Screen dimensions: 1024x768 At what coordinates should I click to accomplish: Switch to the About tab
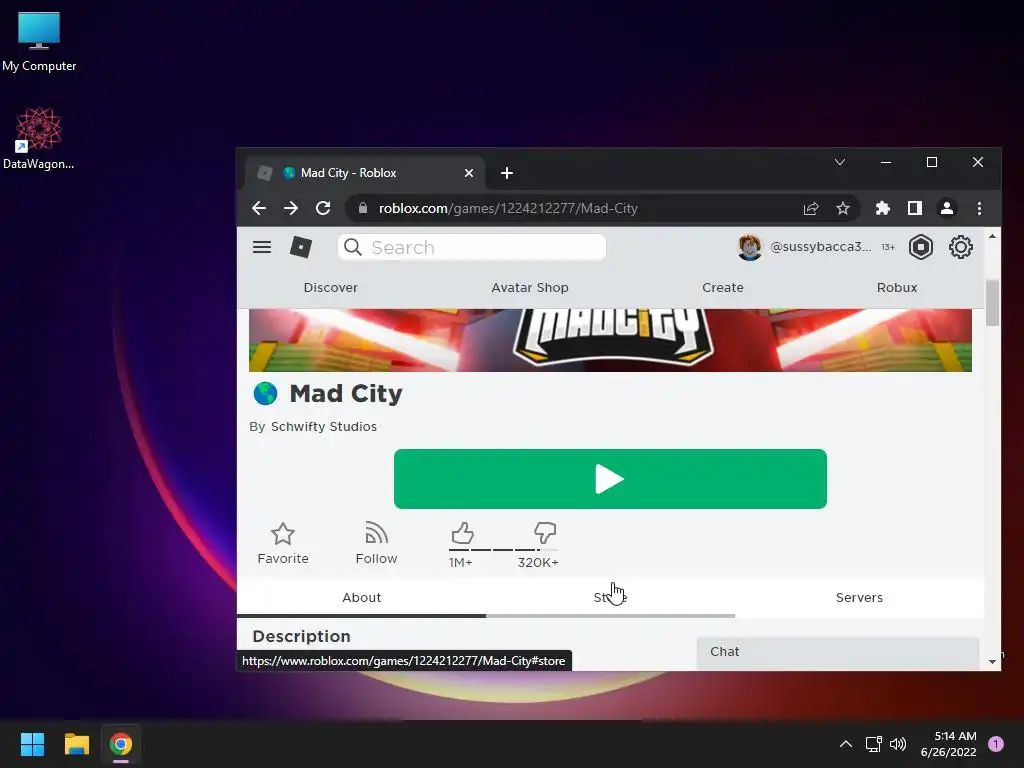(x=361, y=598)
